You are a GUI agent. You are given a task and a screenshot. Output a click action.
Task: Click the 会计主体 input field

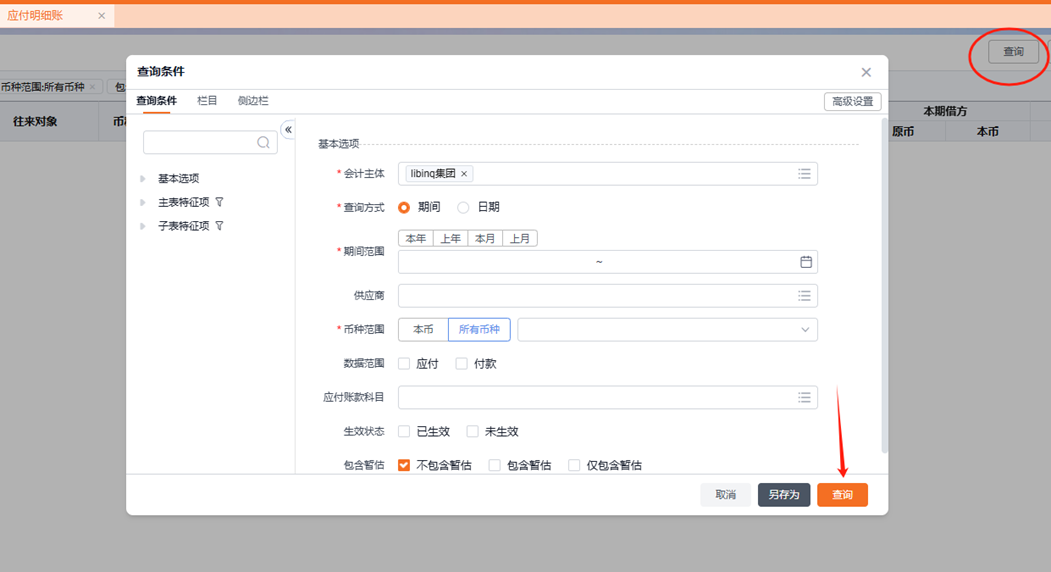point(607,174)
